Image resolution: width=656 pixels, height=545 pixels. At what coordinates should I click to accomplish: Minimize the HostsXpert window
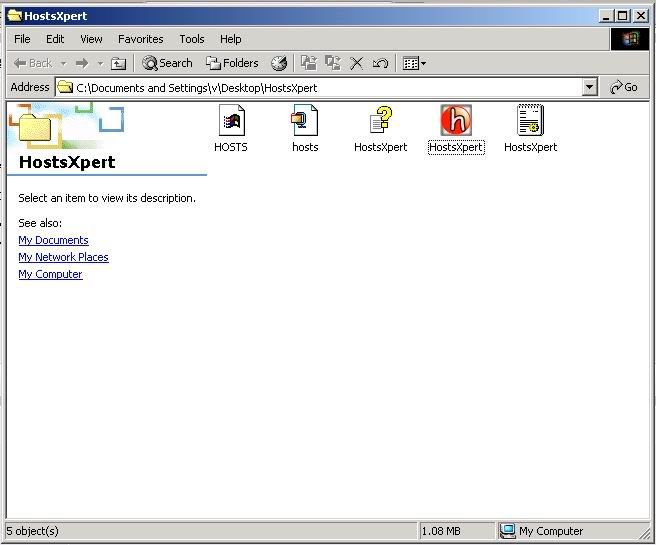click(x=605, y=16)
